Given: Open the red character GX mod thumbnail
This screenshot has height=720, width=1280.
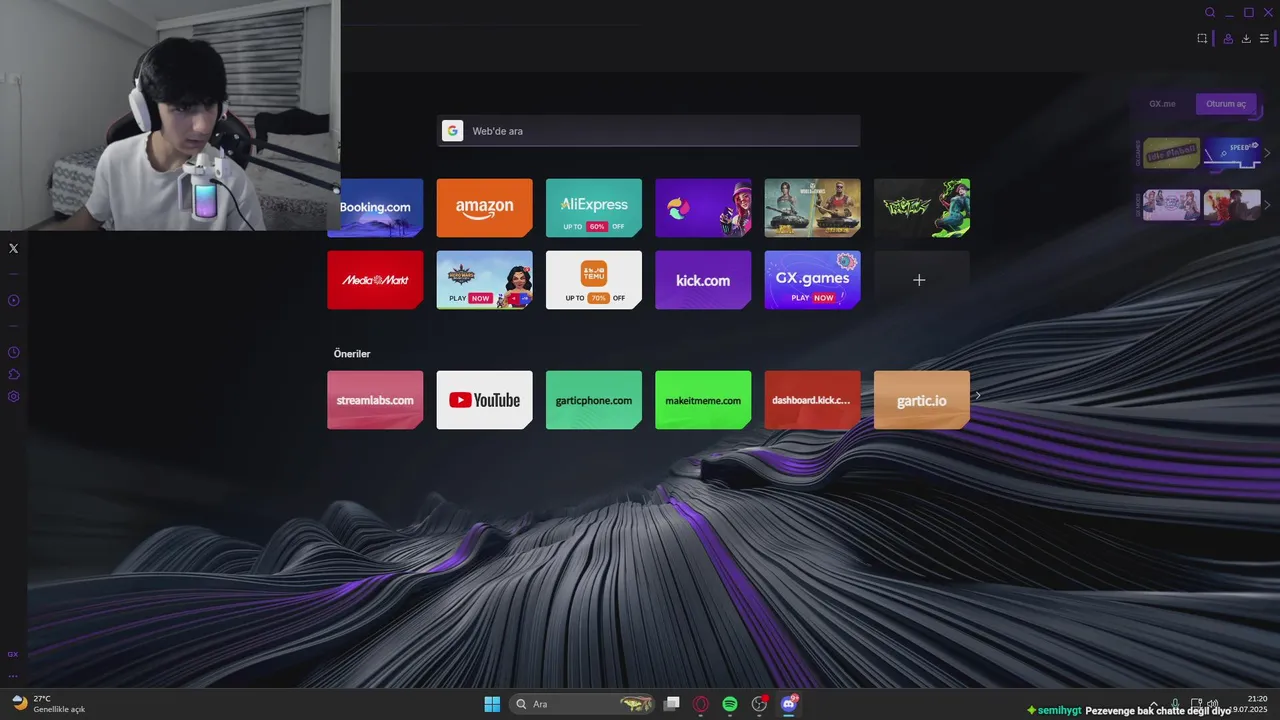Looking at the screenshot, I should tap(1233, 205).
